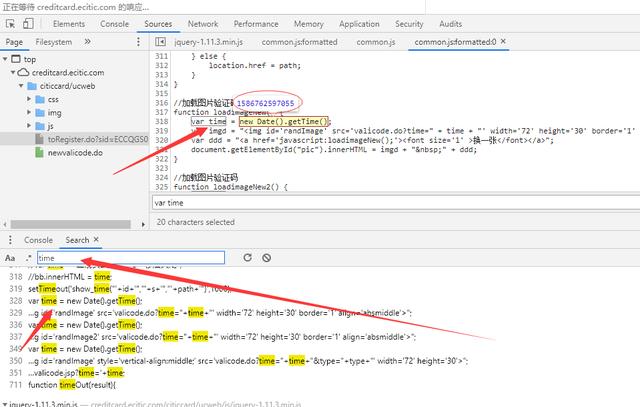640x407 pixels.
Task: Activate the inspect element picker icon
Action: 11,24
